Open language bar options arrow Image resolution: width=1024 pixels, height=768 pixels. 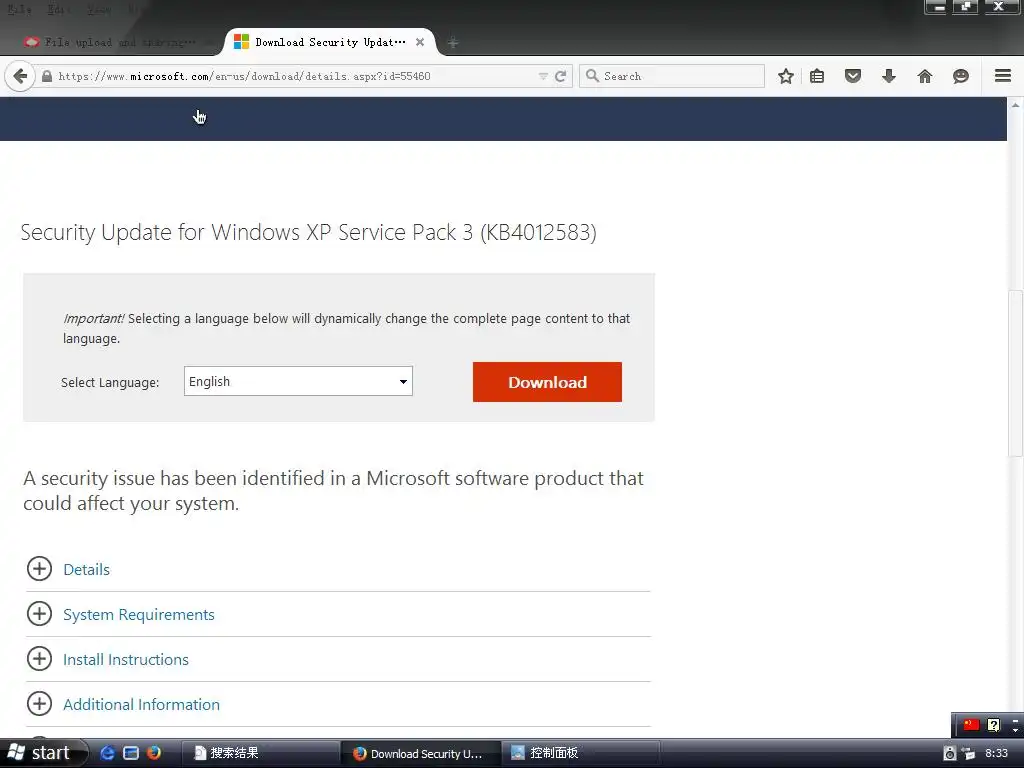[1015, 728]
